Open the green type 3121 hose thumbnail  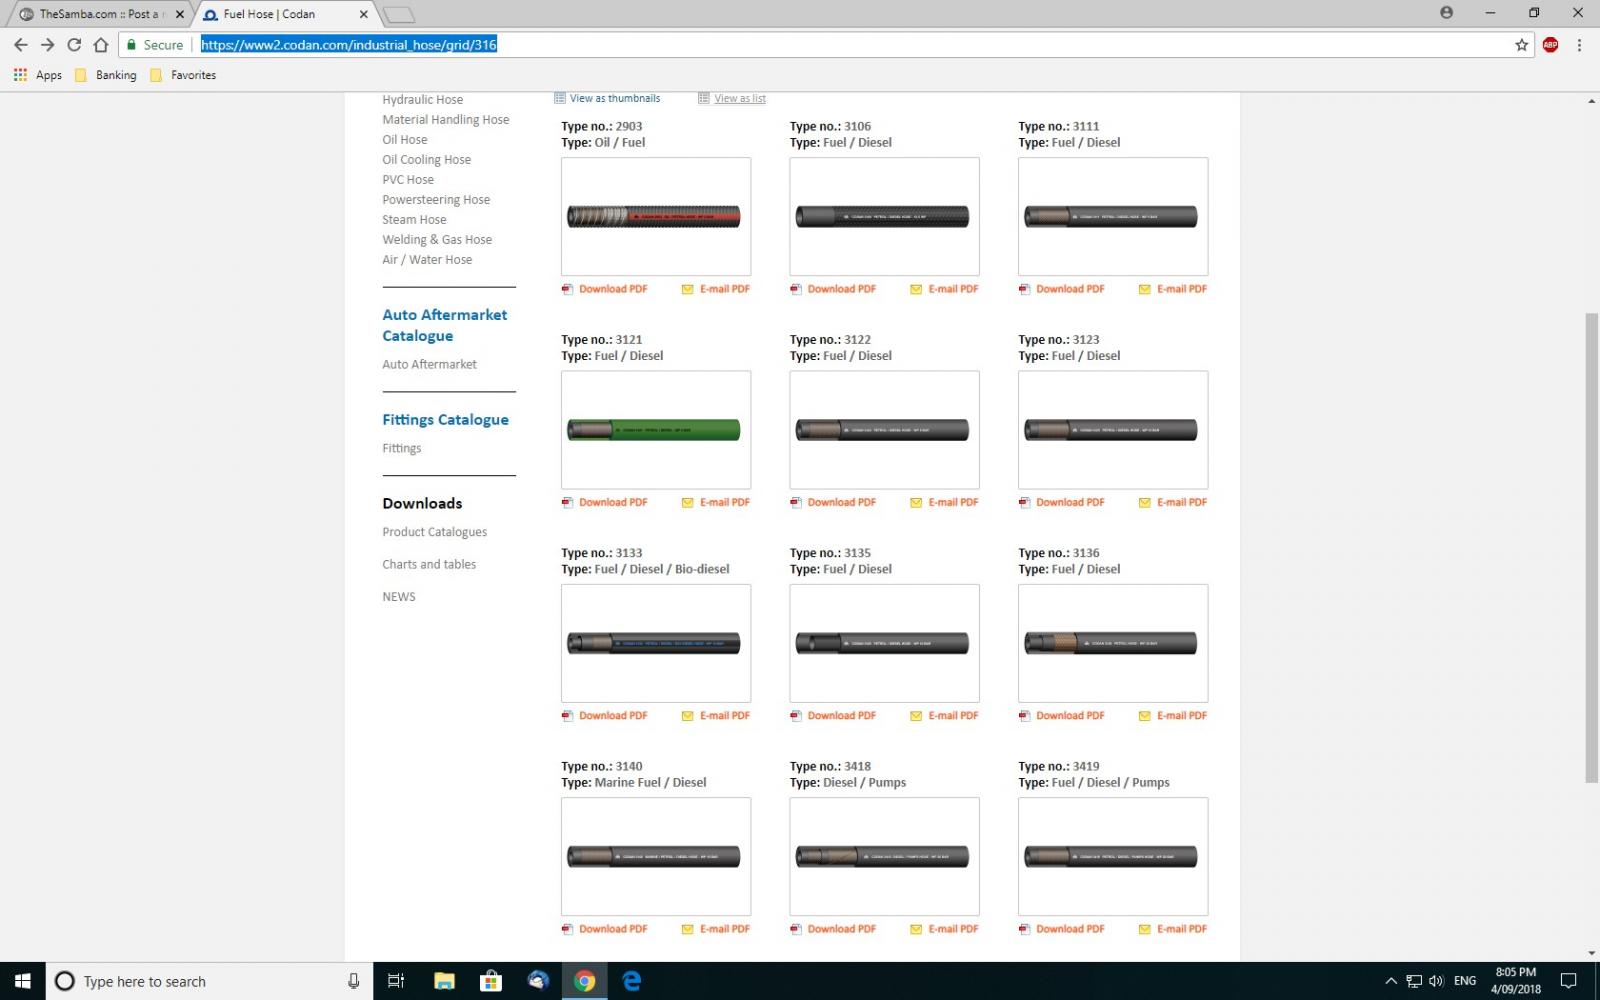coord(655,430)
